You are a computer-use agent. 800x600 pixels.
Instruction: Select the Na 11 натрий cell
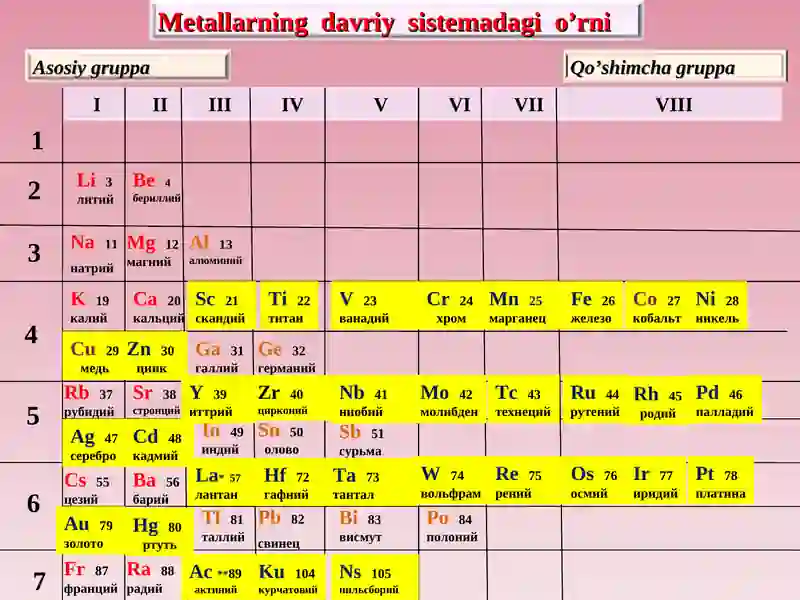click(x=94, y=254)
